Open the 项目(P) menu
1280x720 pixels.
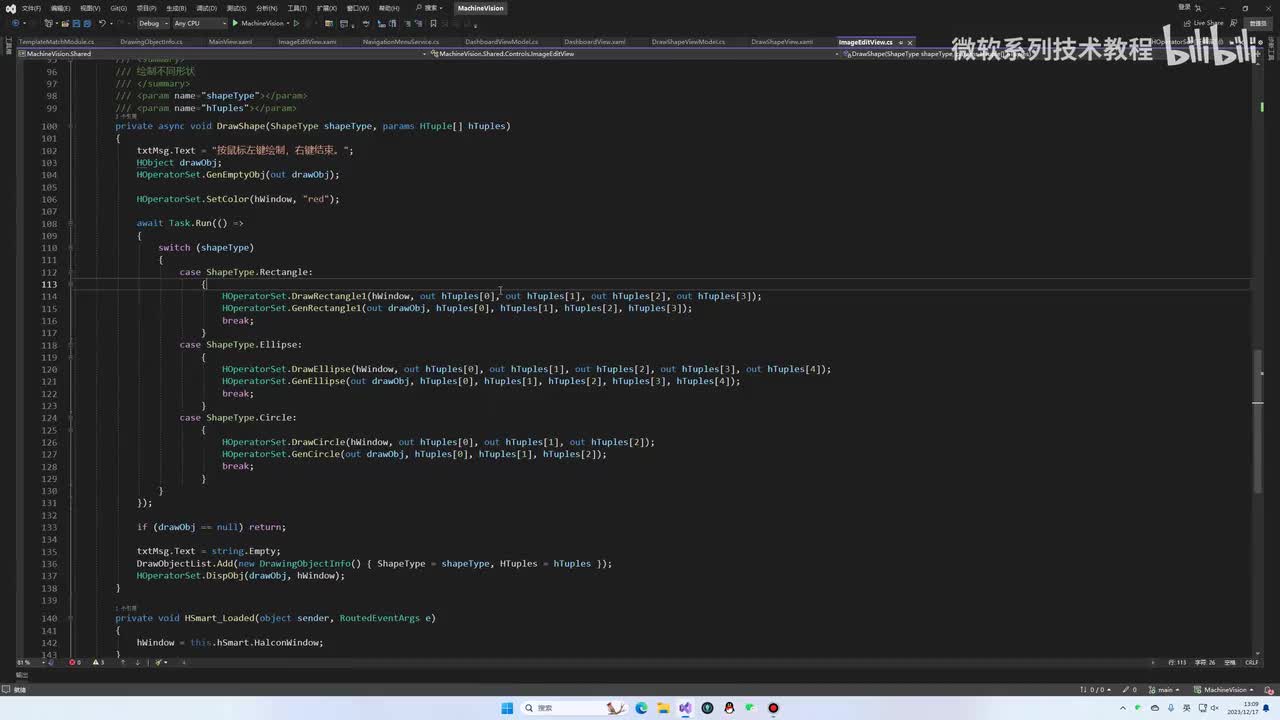click(146, 8)
